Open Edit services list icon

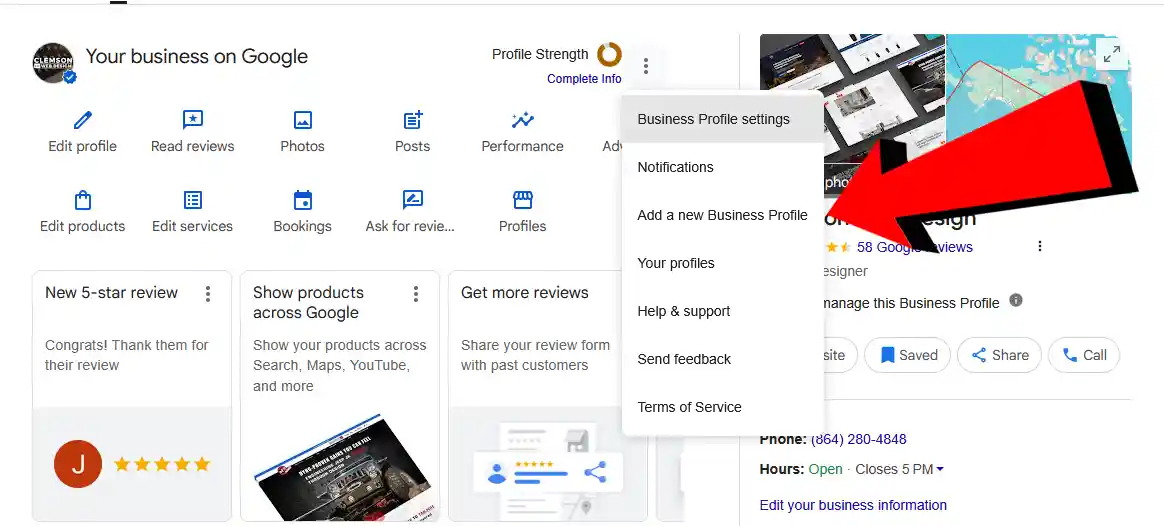[192, 200]
